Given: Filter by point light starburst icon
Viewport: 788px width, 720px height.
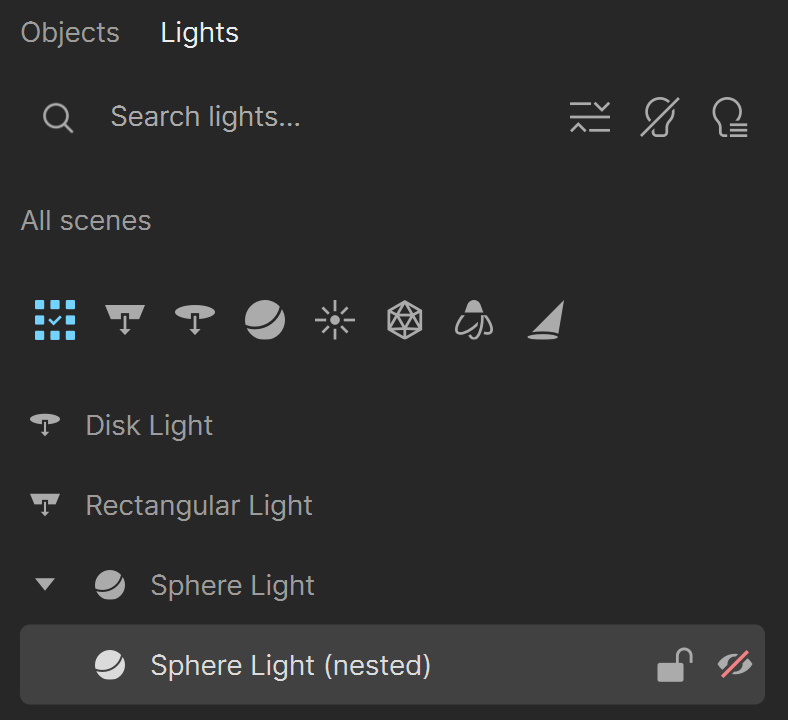Looking at the screenshot, I should (x=335, y=320).
